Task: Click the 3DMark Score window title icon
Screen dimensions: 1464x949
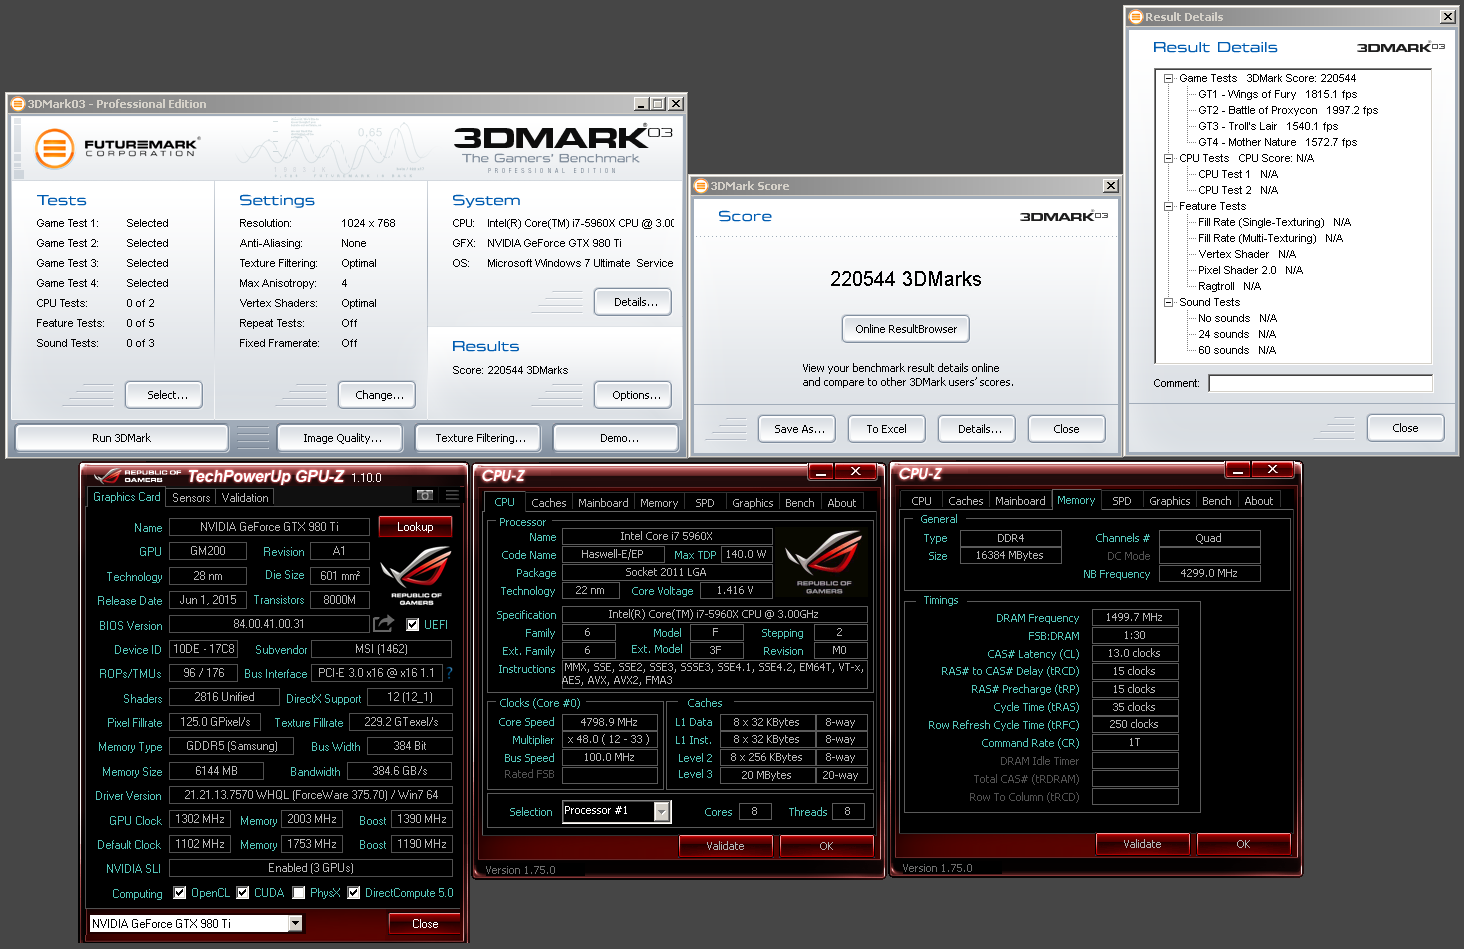Action: 700,185
